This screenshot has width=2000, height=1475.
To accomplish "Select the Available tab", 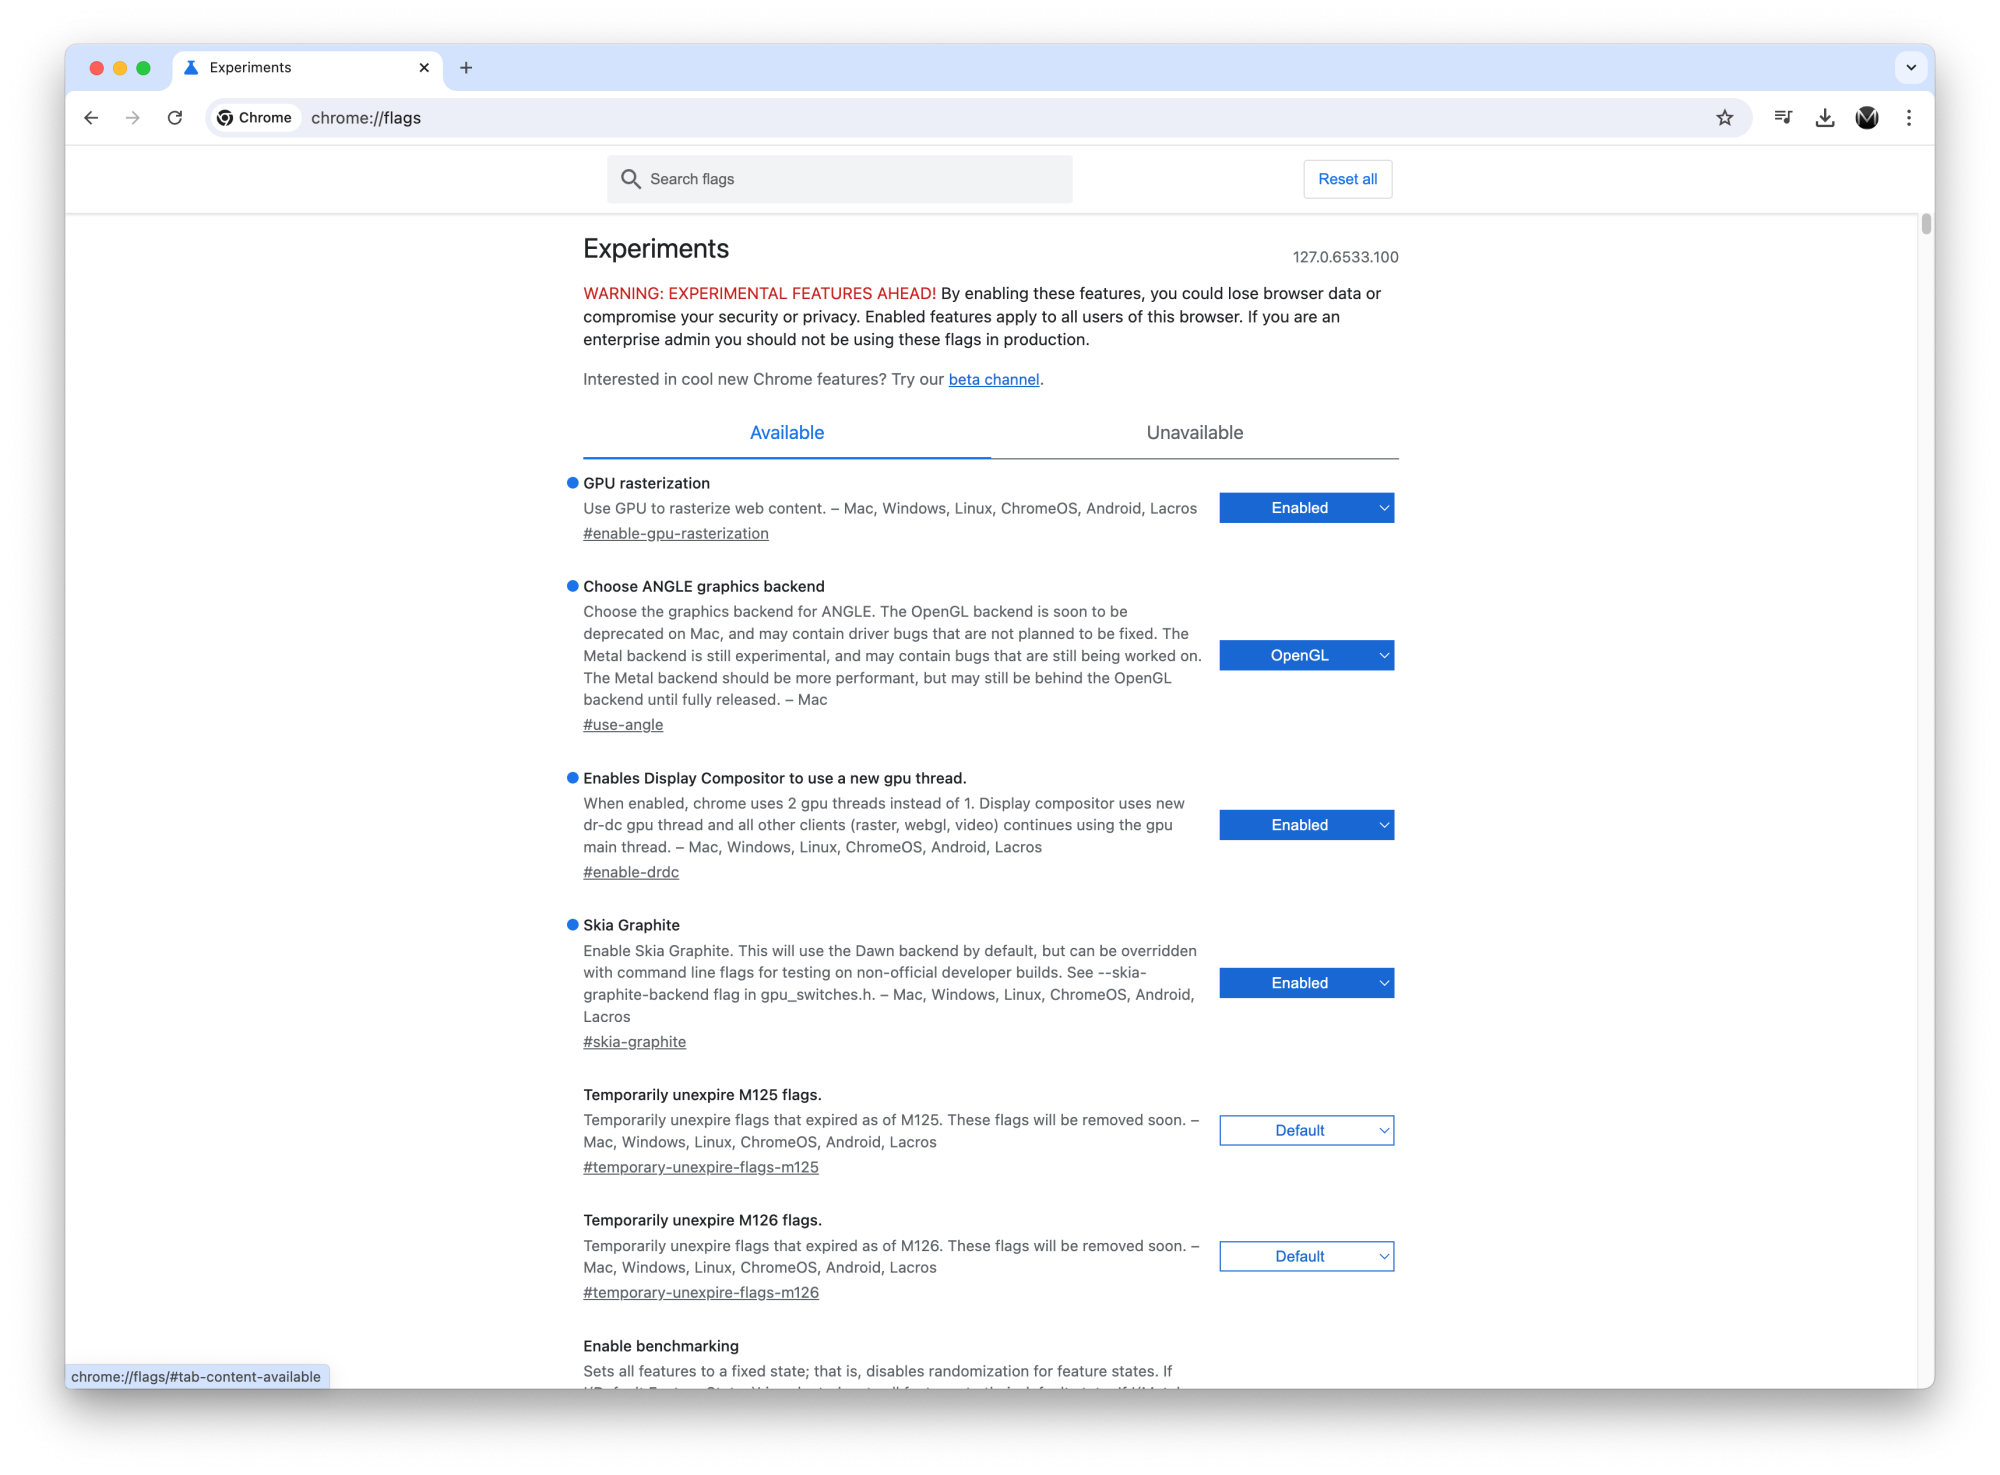I will tap(787, 433).
